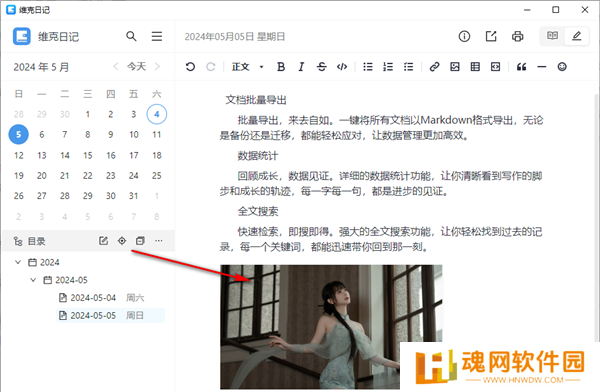600x392 pixels.
Task: Toggle inline code formatting
Action: (x=342, y=67)
